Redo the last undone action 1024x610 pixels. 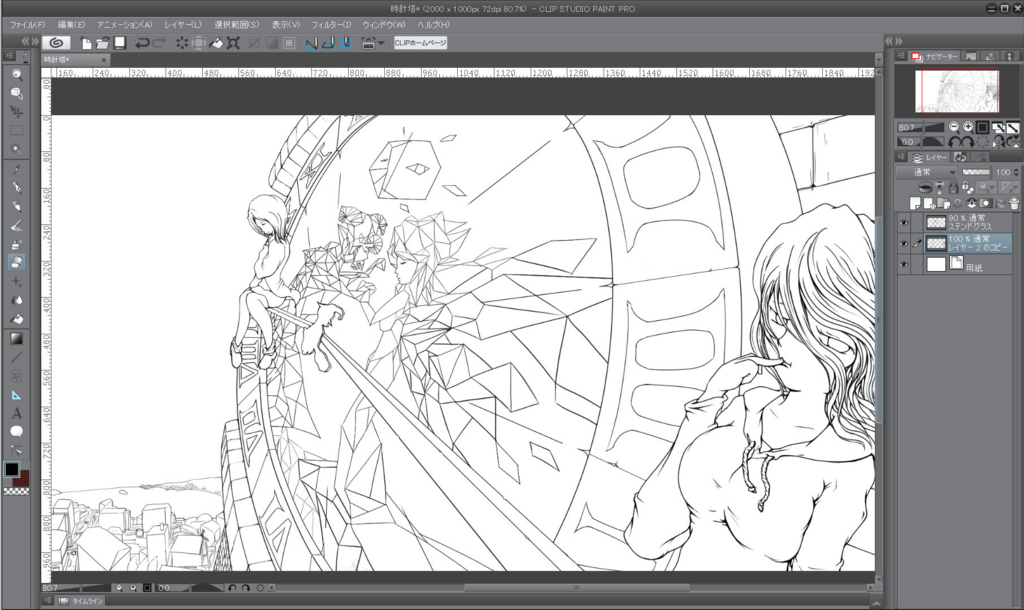(159, 43)
